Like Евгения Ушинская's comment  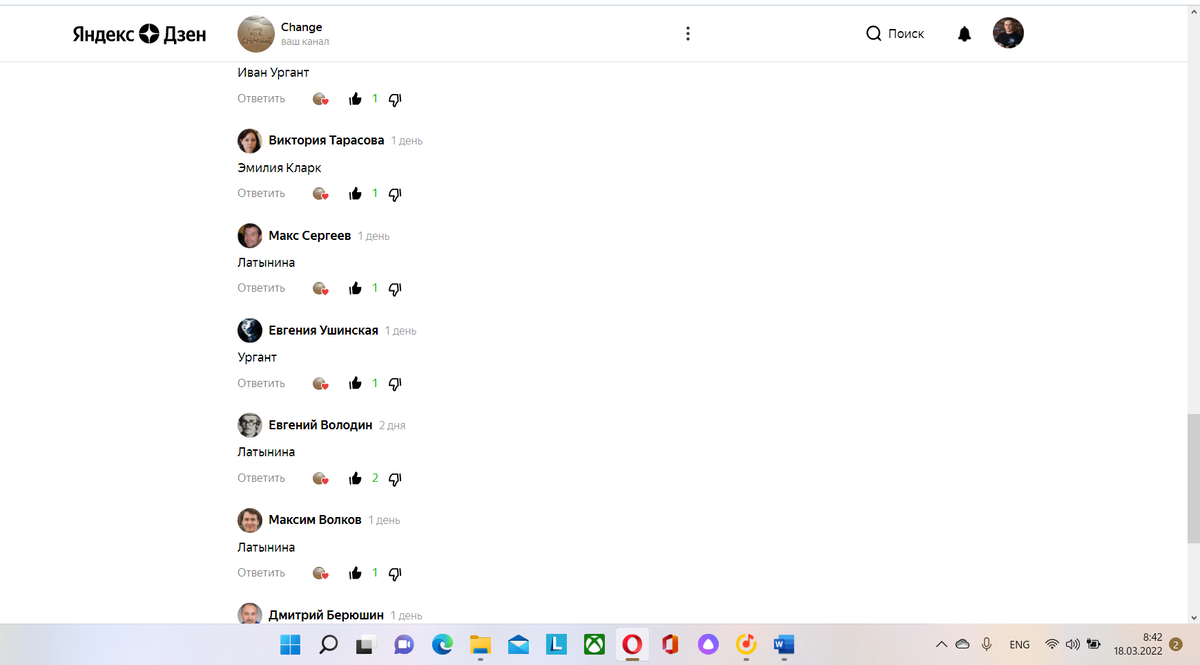point(355,383)
